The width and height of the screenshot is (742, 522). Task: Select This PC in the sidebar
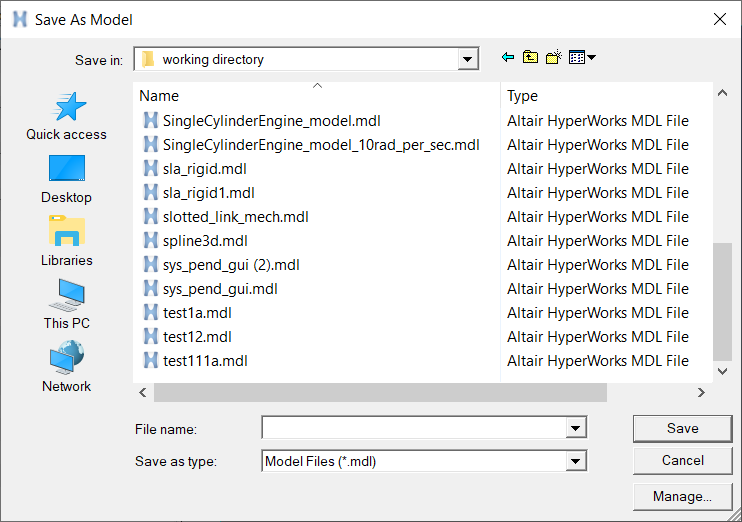66,296
